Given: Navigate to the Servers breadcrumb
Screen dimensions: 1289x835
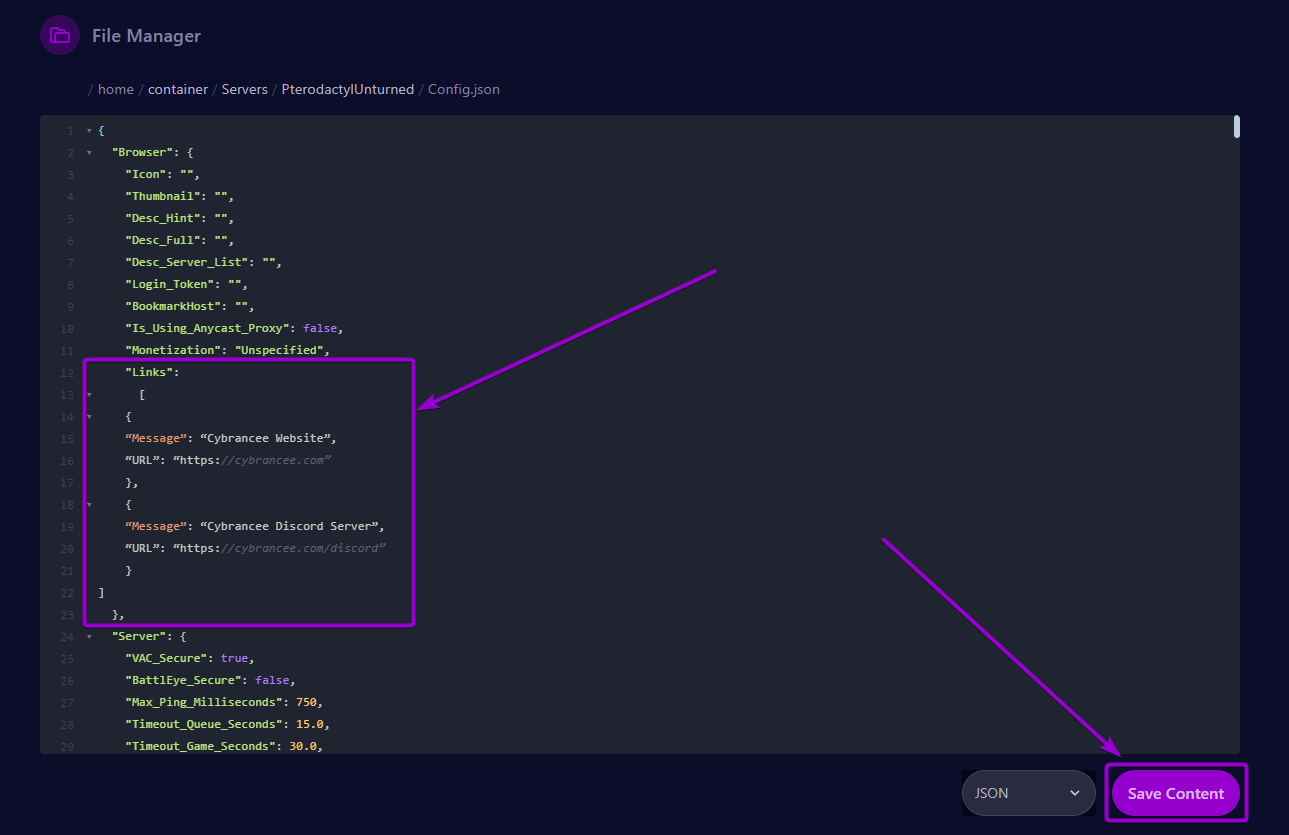Looking at the screenshot, I should click(245, 89).
